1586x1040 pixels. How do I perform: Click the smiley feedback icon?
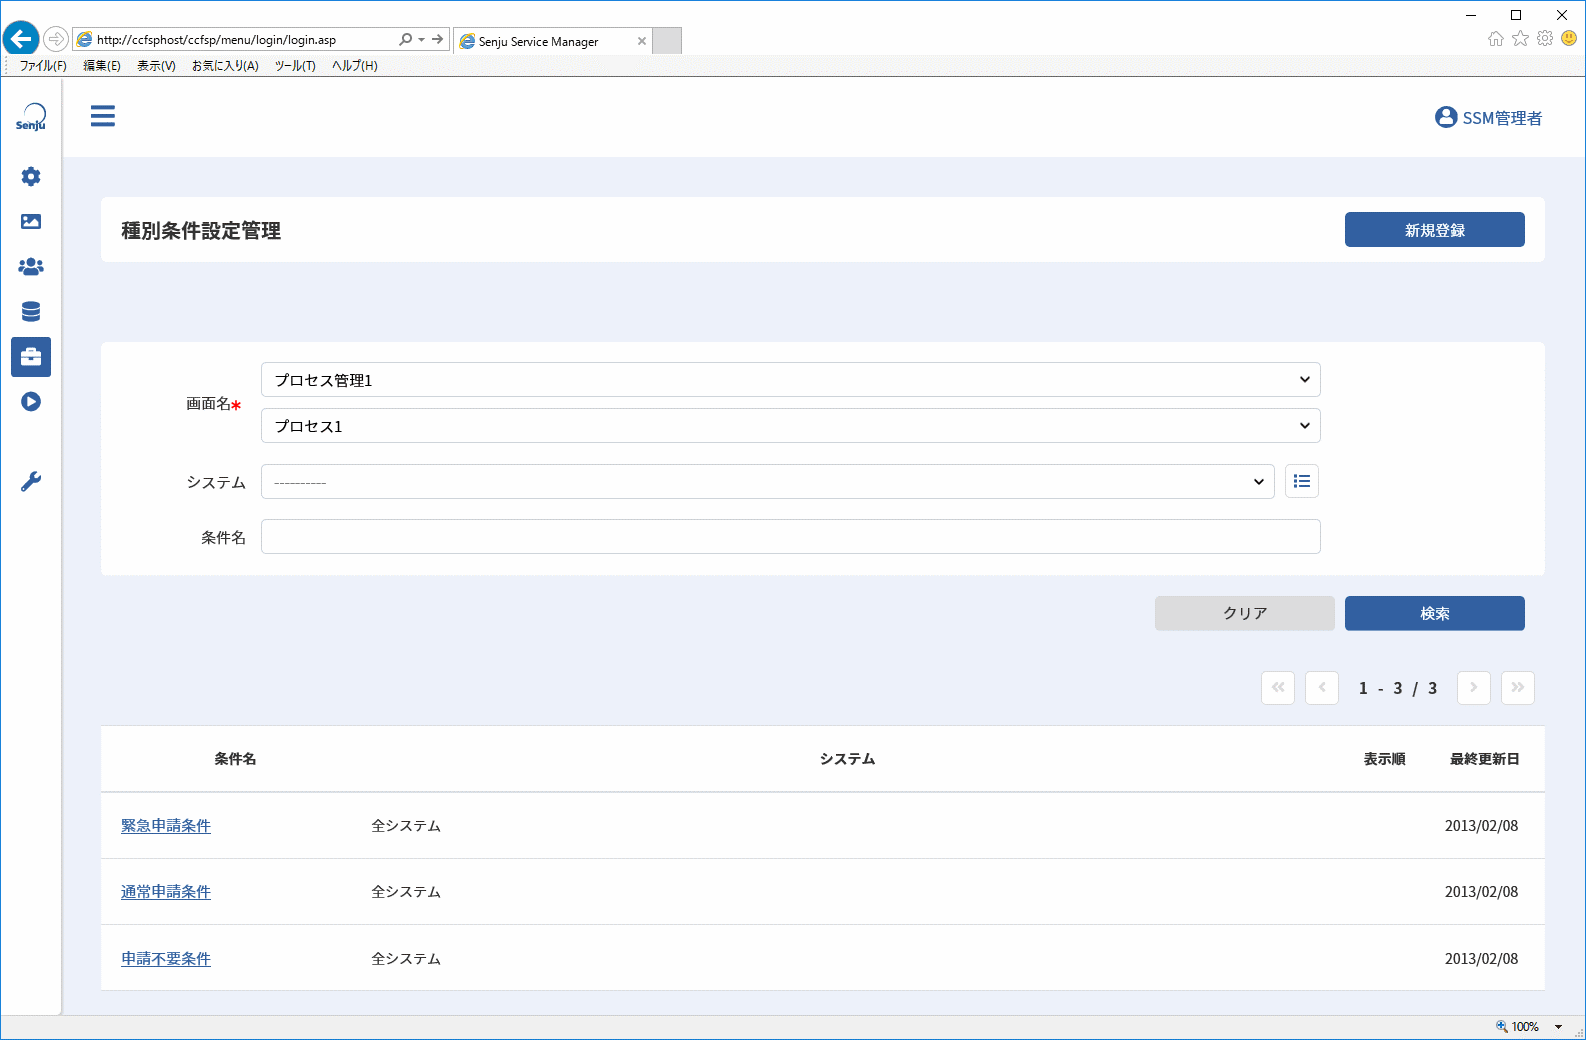(1569, 39)
